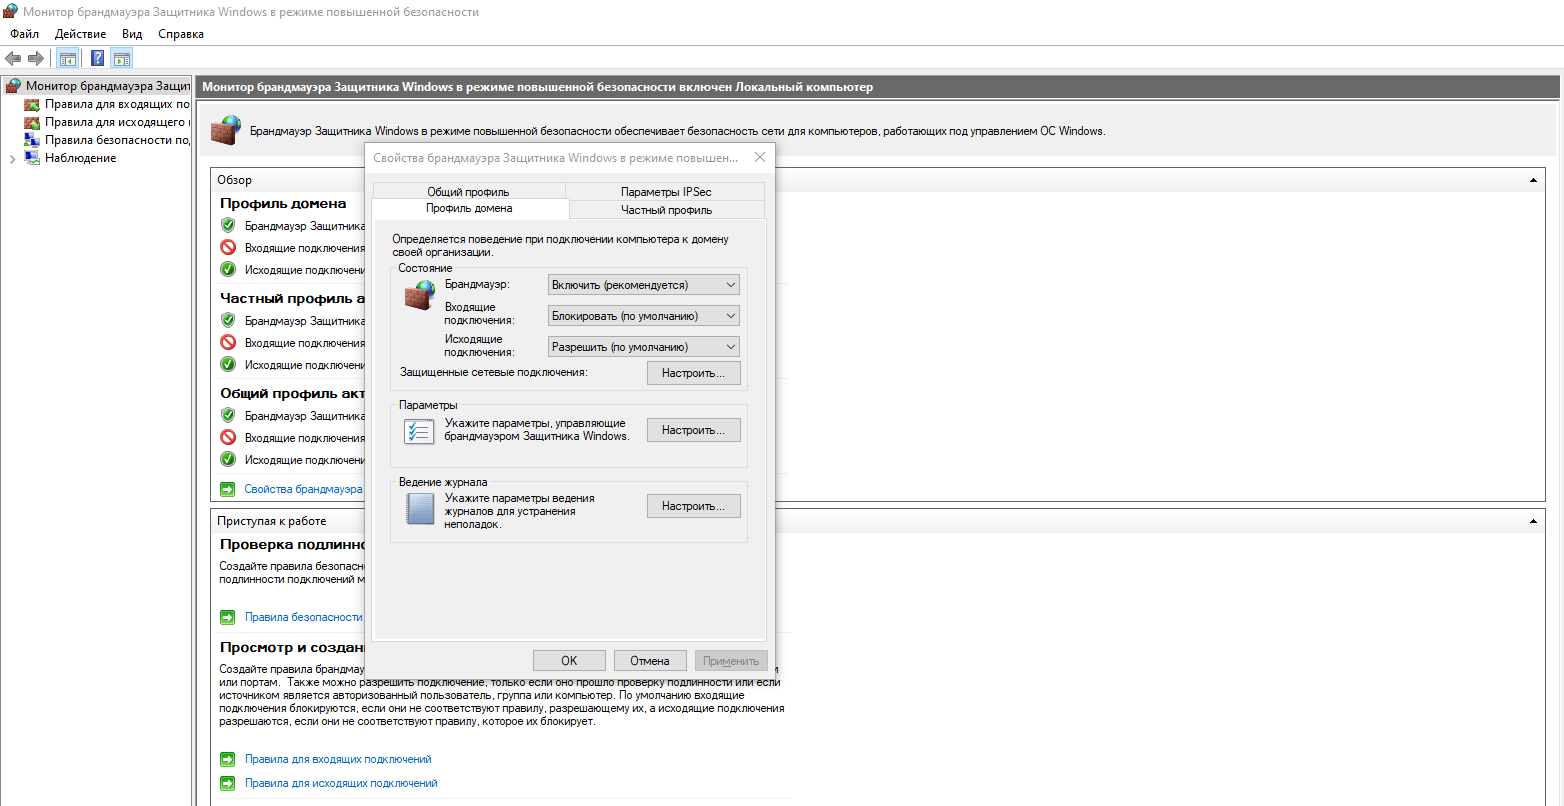1564x806 pixels.
Task: Click the green arrow icon beside Правила безопасности link
Action: point(227,617)
